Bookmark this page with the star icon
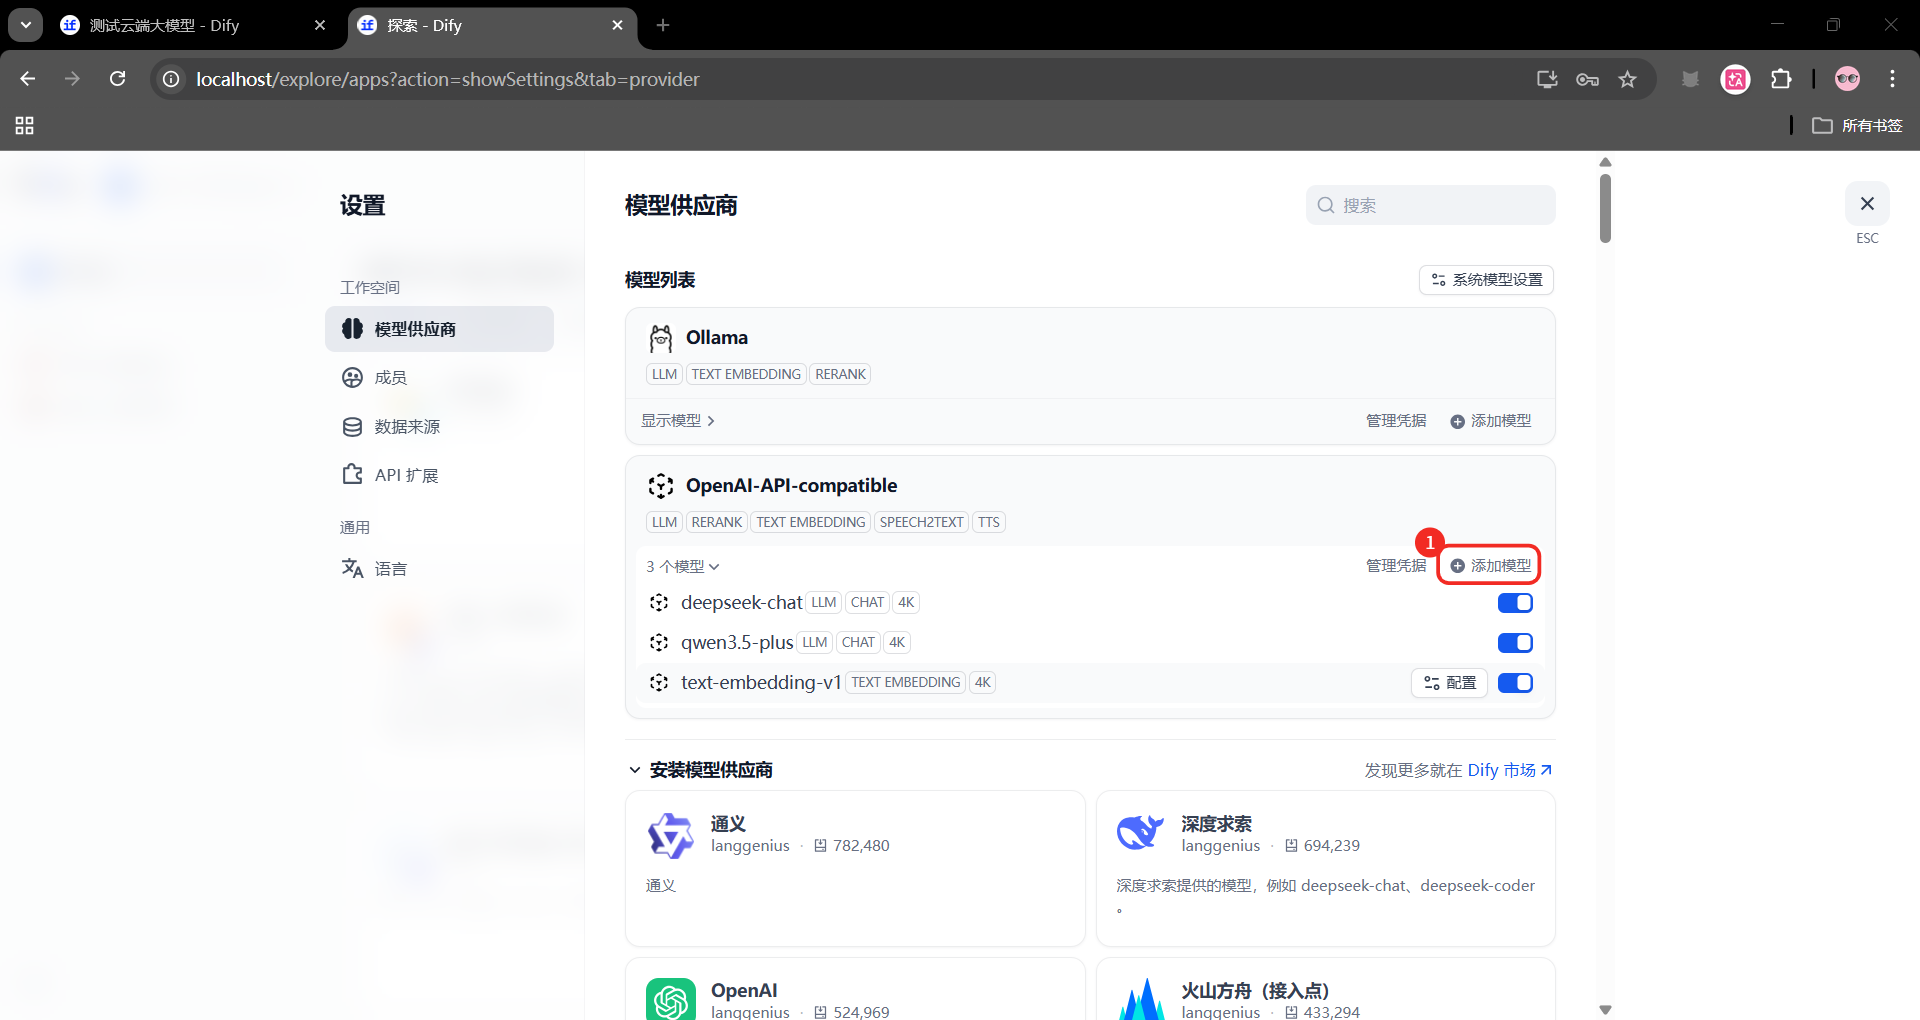The width and height of the screenshot is (1920, 1020). click(1628, 79)
